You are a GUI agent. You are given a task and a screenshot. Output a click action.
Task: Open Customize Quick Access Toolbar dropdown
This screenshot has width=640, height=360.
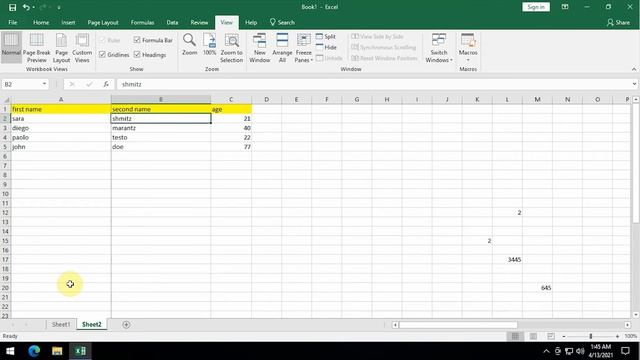(59, 7)
